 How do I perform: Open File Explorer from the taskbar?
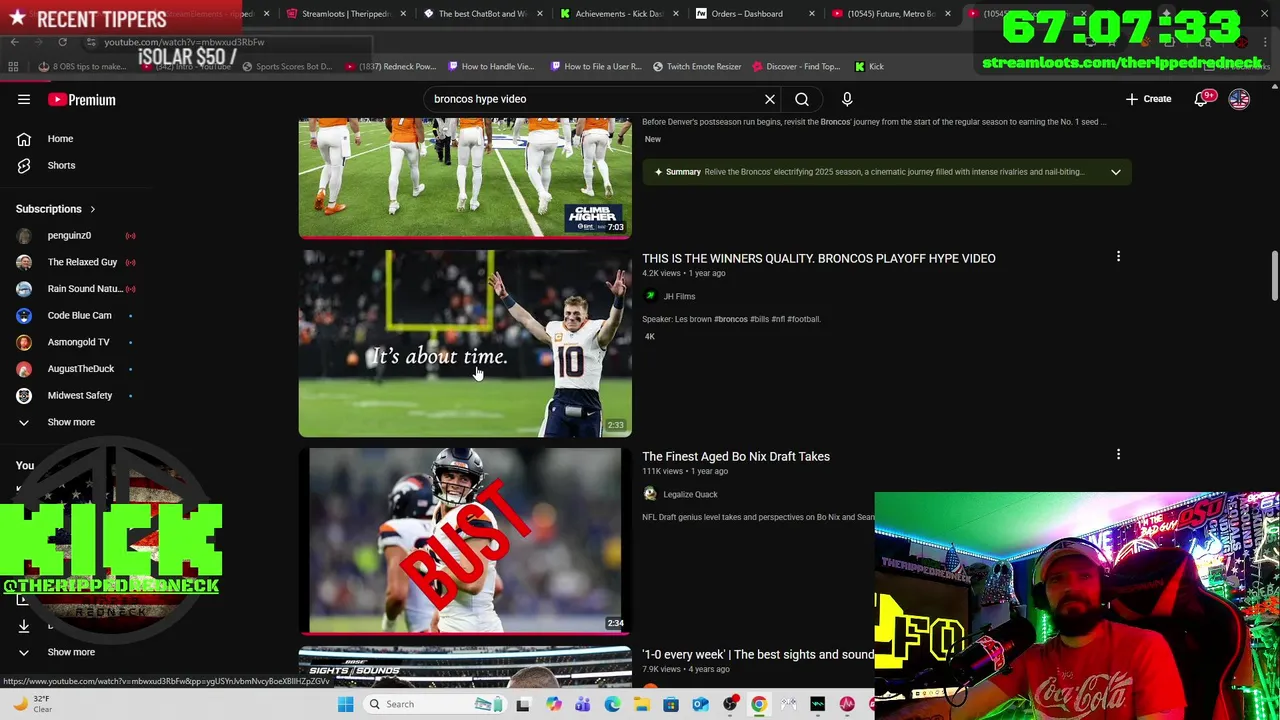[x=642, y=704]
